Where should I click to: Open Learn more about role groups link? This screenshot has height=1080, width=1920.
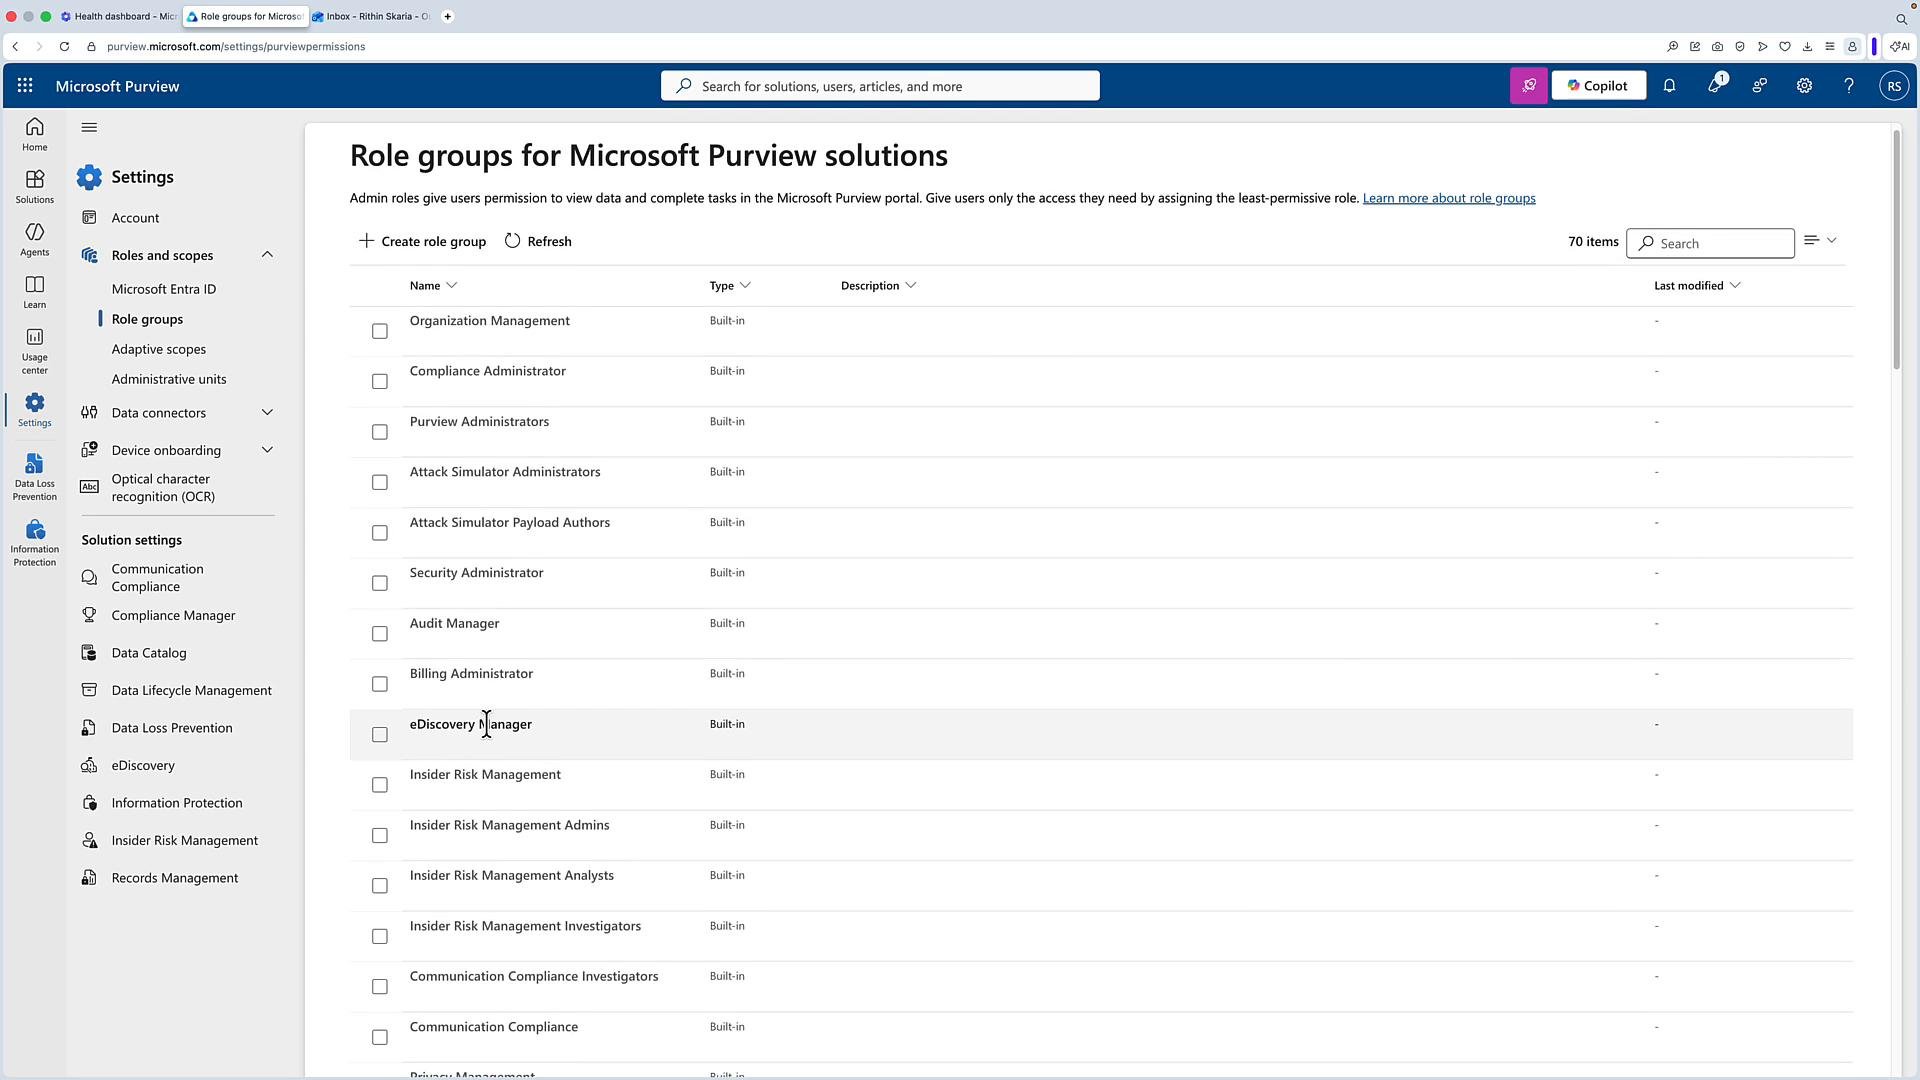[1449, 198]
